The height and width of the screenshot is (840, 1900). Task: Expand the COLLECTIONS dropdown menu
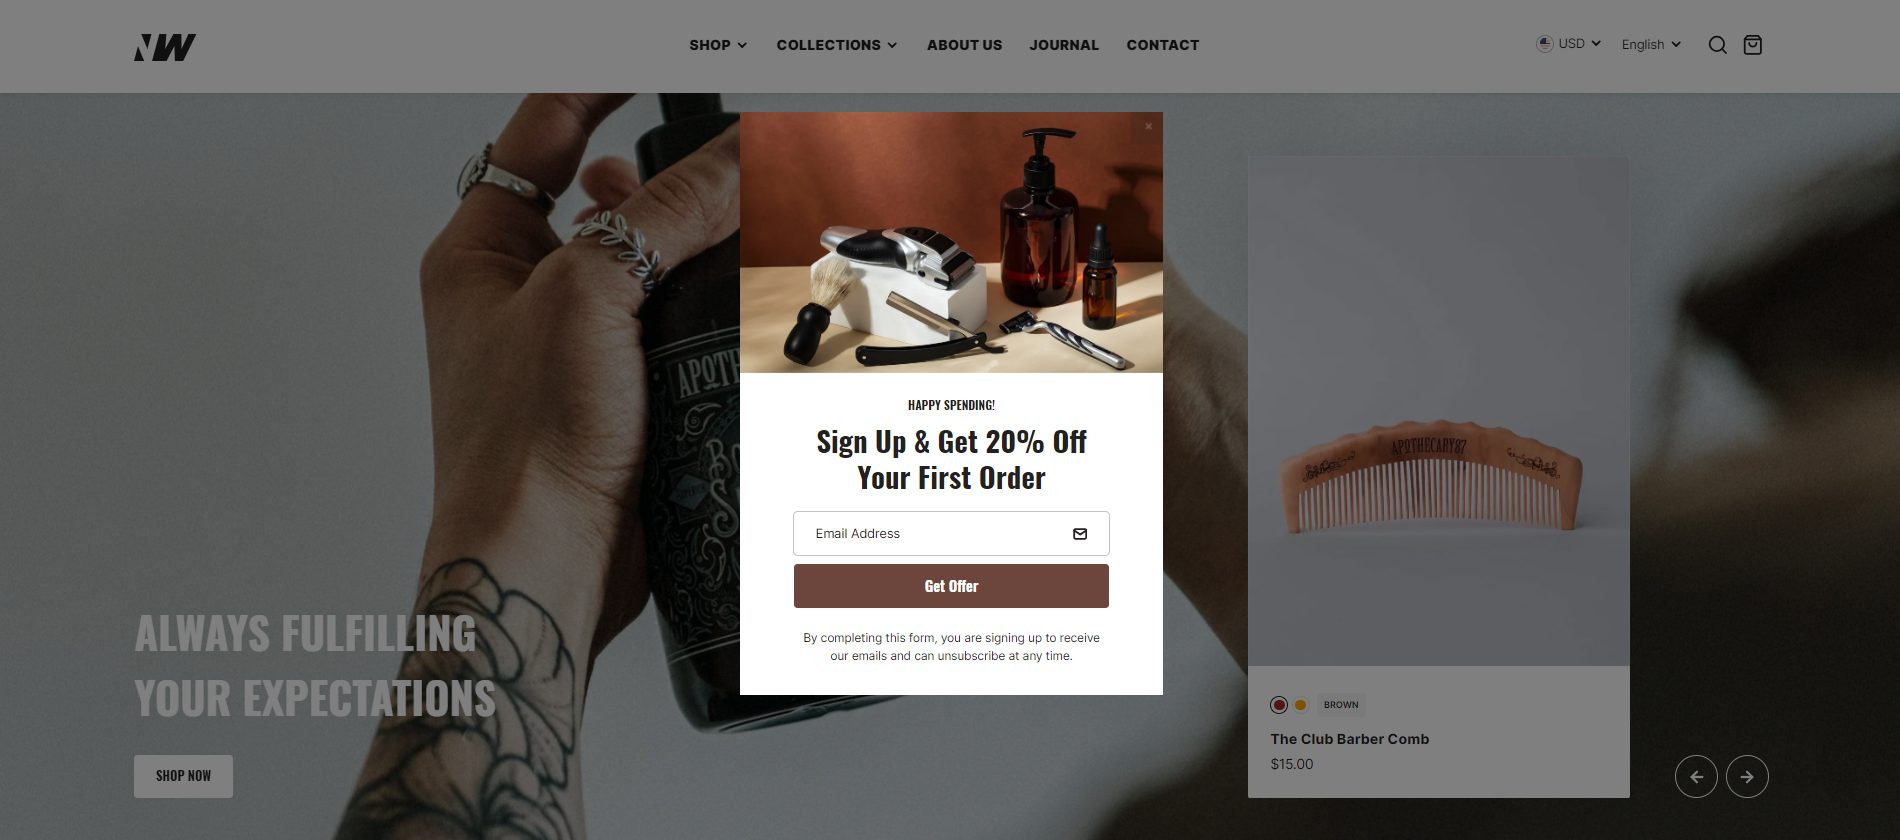pos(837,45)
